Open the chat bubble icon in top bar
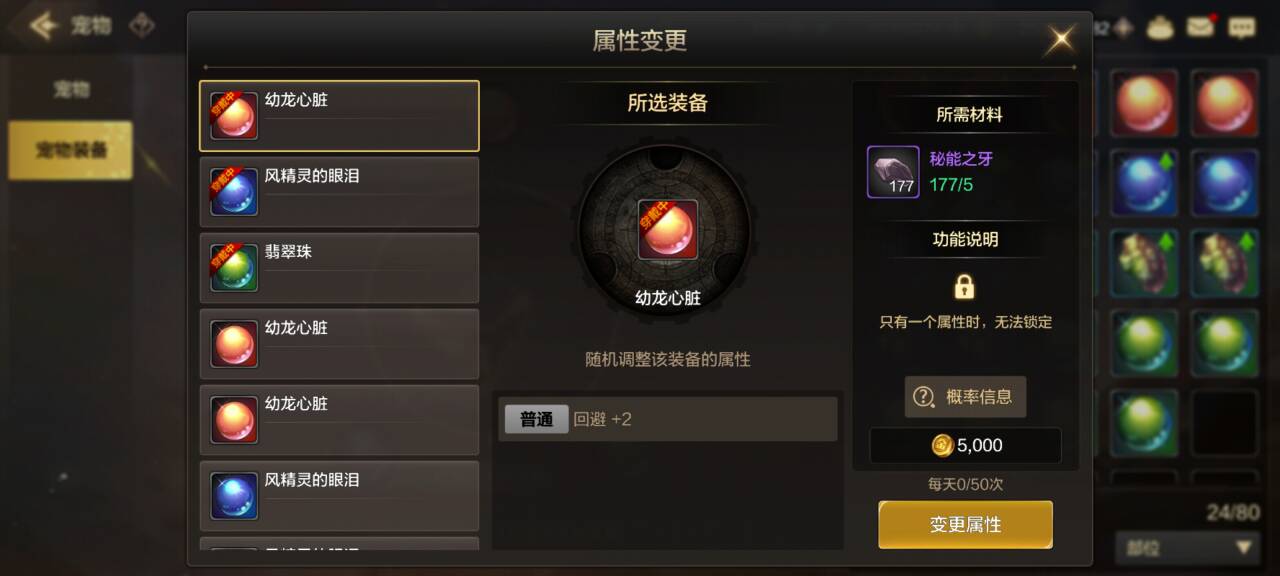Screen dimensions: 1280x576 pos(1241,27)
